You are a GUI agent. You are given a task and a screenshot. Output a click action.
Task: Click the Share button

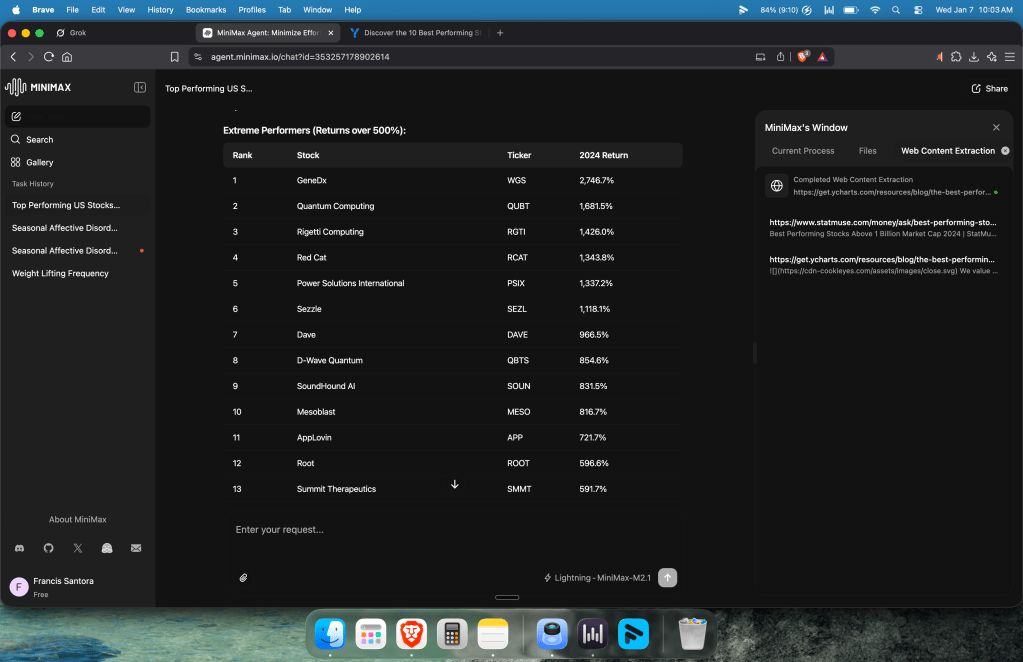989,88
